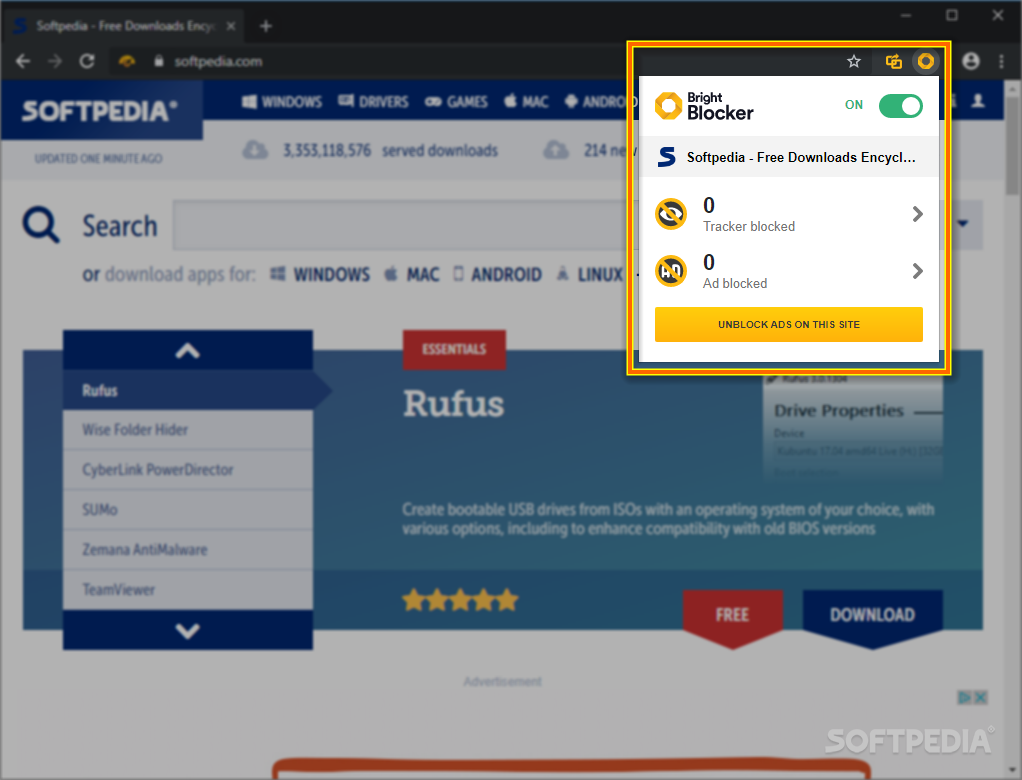Viewport: 1022px width, 780px height.
Task: Click the 'Tracker blocked' label
Action: click(x=749, y=226)
